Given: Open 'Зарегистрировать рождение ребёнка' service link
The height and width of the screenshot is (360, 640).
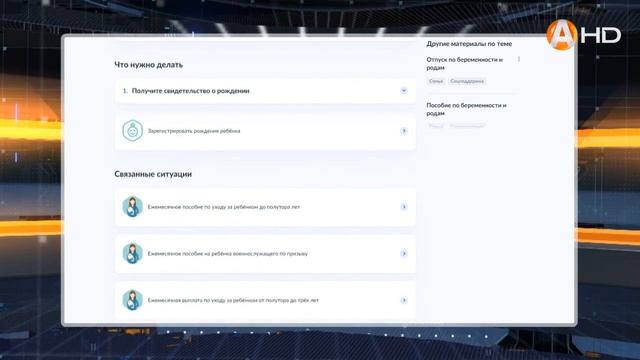Looking at the screenshot, I should pos(194,131).
